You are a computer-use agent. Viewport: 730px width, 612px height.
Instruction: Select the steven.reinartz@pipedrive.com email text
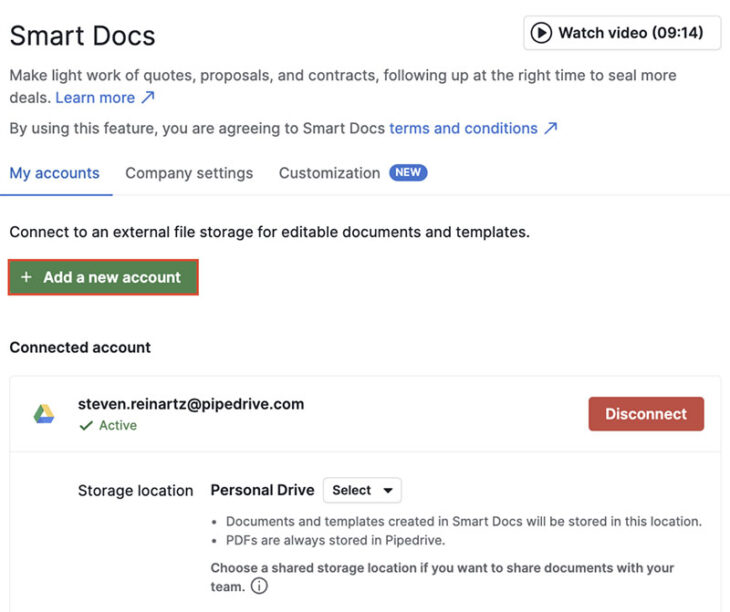point(191,404)
